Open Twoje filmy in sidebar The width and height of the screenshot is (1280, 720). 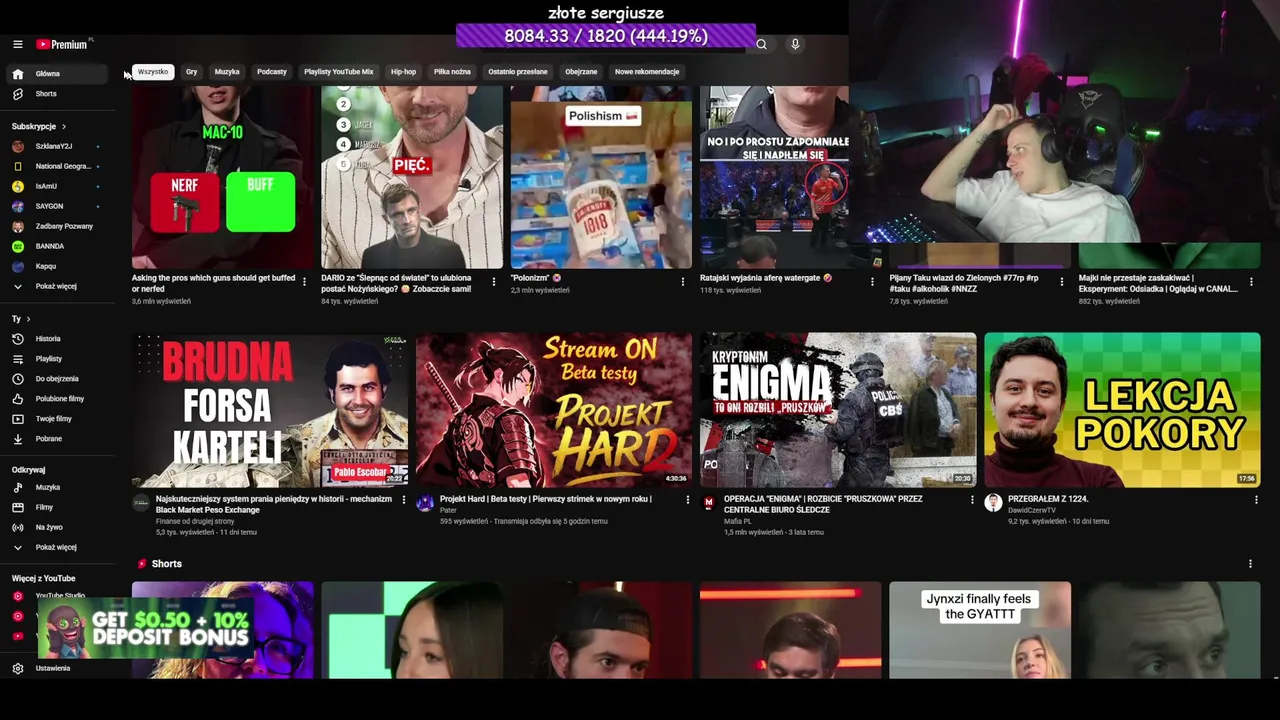click(x=58, y=419)
